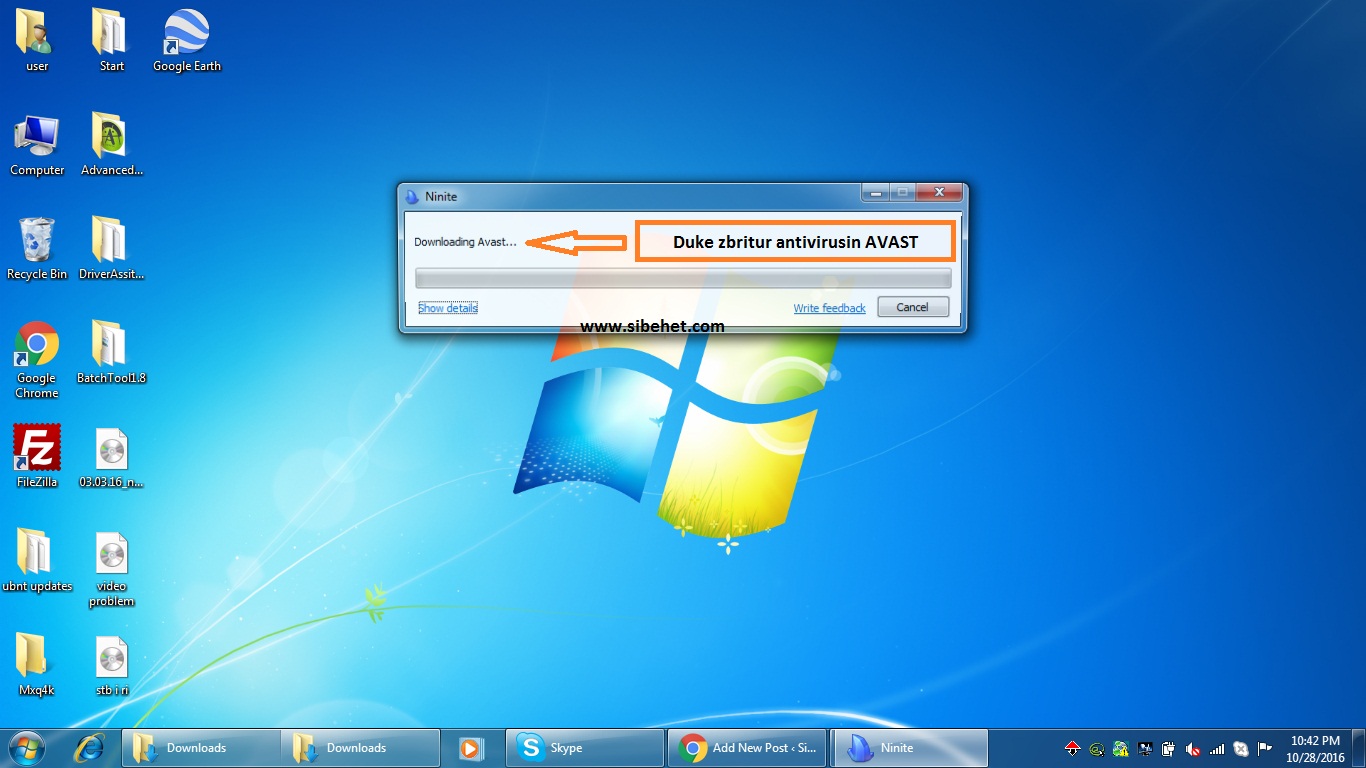Image resolution: width=1366 pixels, height=768 pixels.
Task: Click the monitor display tray icon
Action: [x=1145, y=748]
